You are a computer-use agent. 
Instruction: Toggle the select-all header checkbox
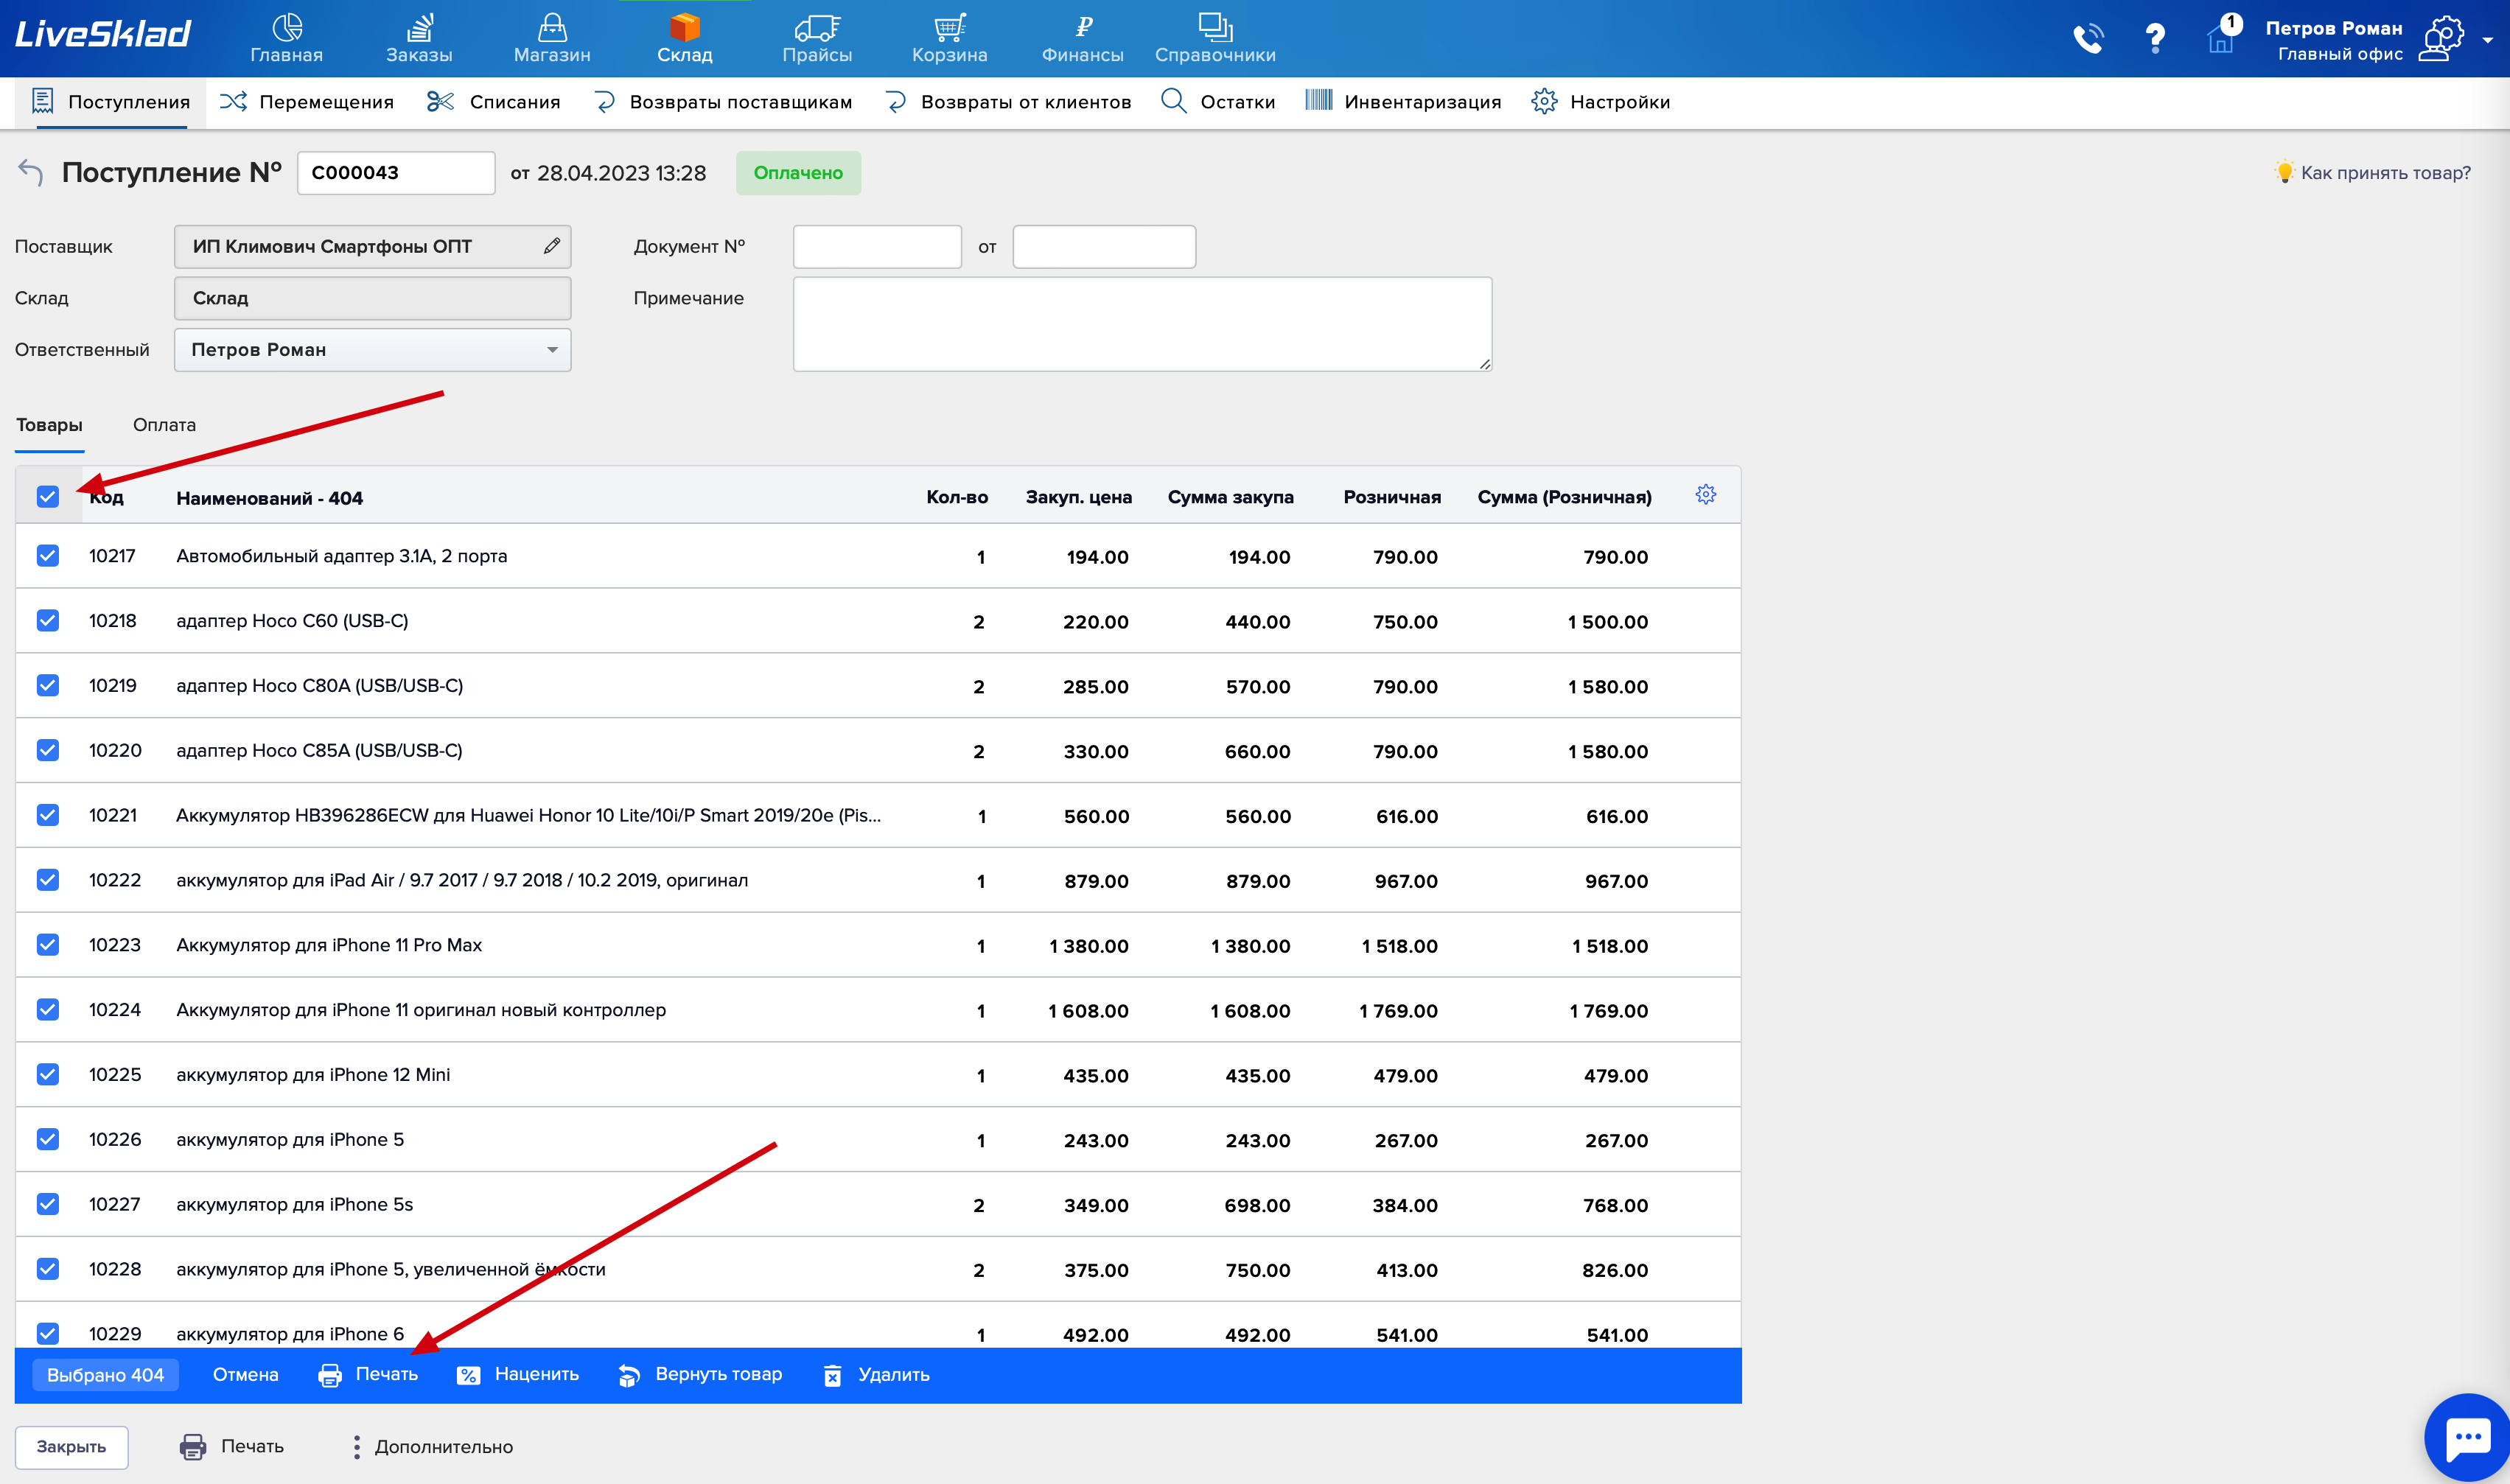coord(48,497)
